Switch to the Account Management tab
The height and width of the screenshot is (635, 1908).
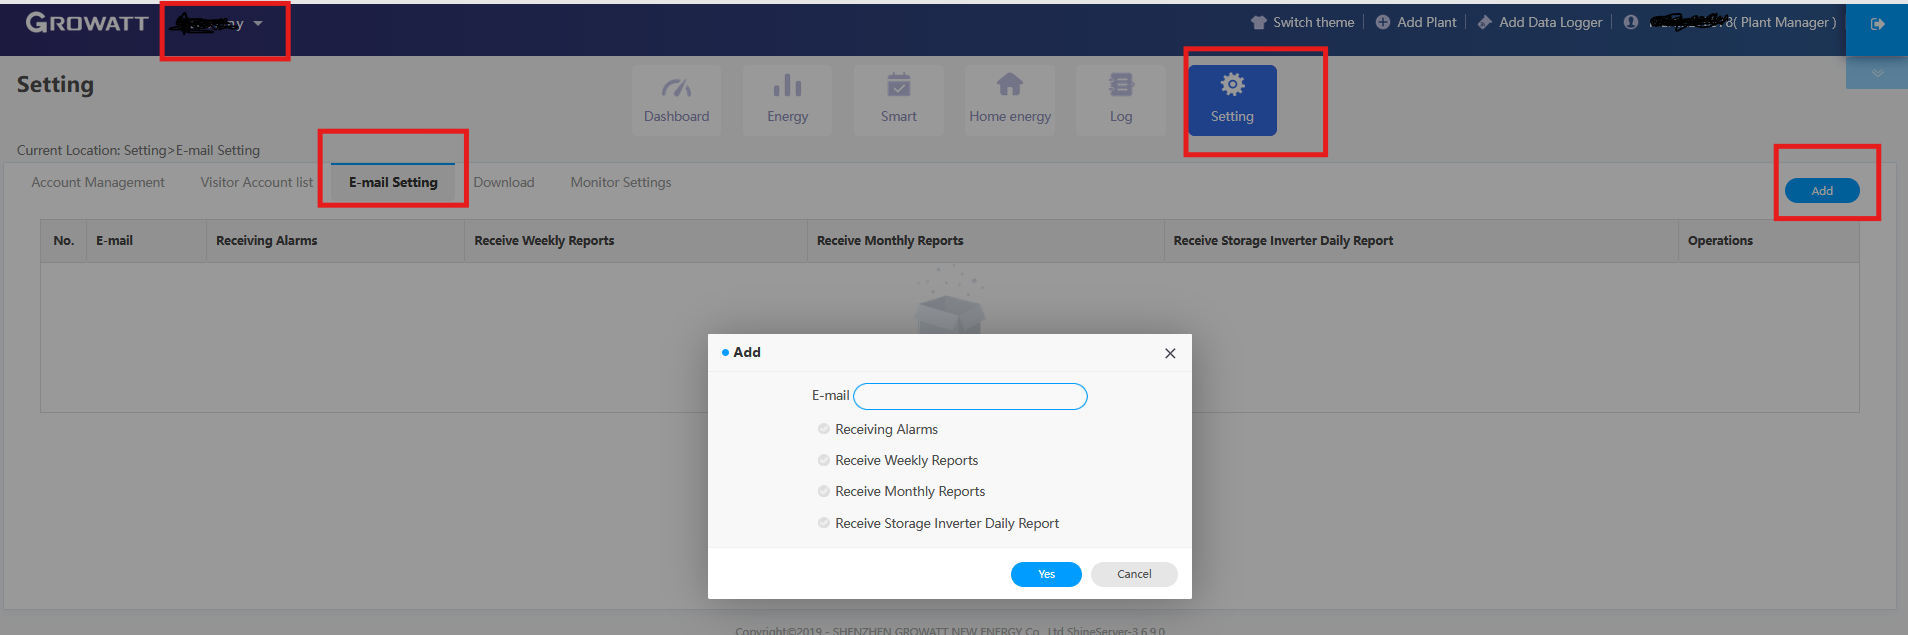[98, 182]
